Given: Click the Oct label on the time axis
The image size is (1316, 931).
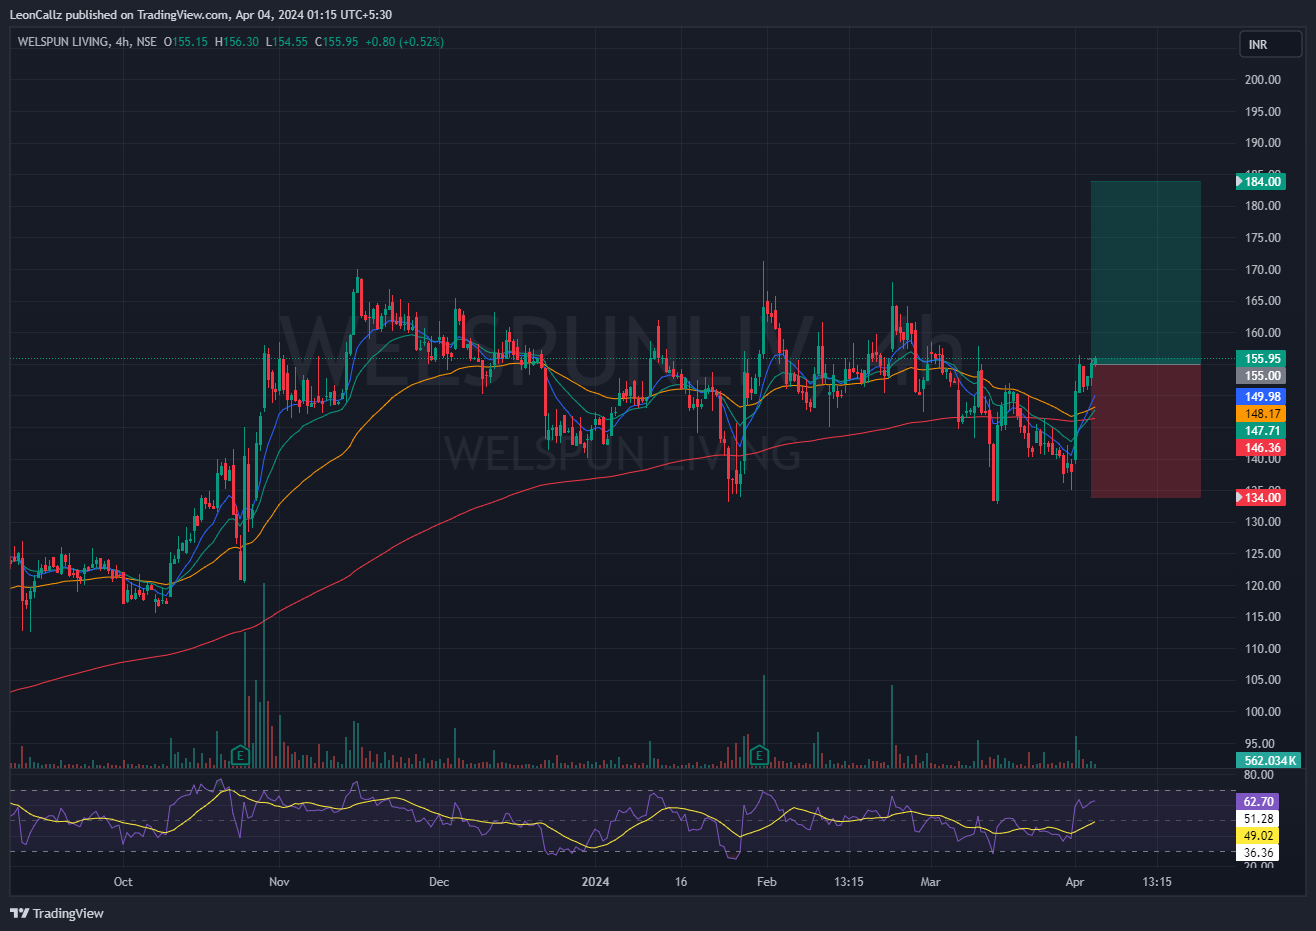Looking at the screenshot, I should pyautogui.click(x=123, y=882).
